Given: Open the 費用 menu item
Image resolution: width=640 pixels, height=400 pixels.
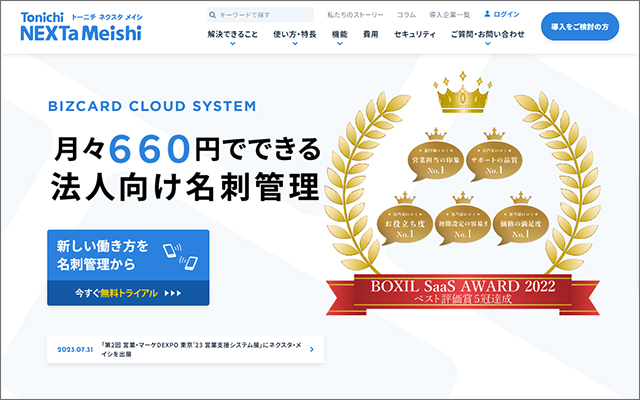Looking at the screenshot, I should 371,34.
